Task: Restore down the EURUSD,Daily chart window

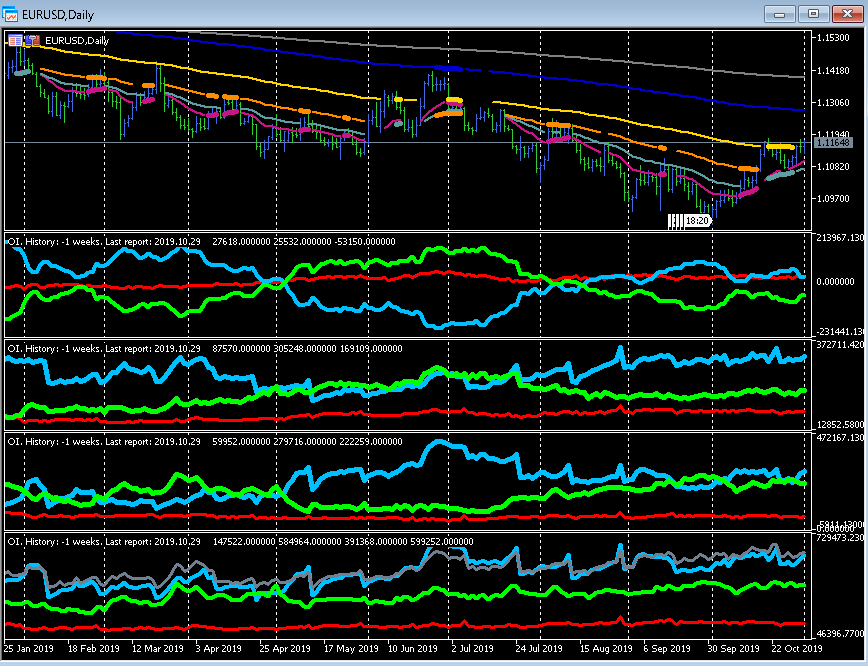Action: point(813,14)
